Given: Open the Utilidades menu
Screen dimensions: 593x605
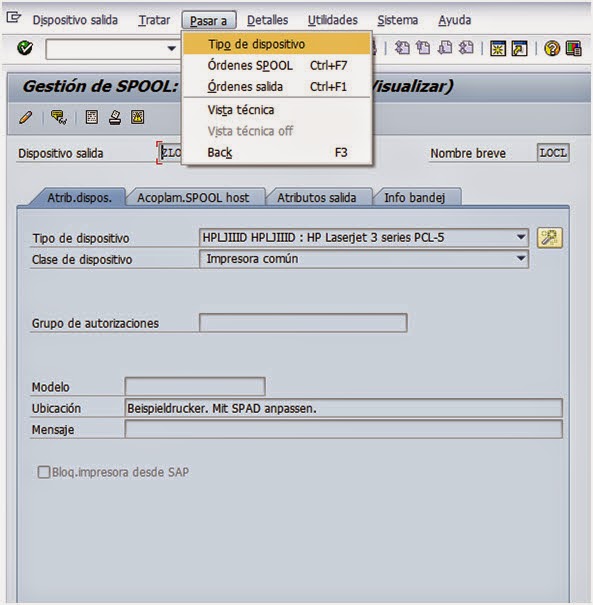Looking at the screenshot, I should (333, 20).
